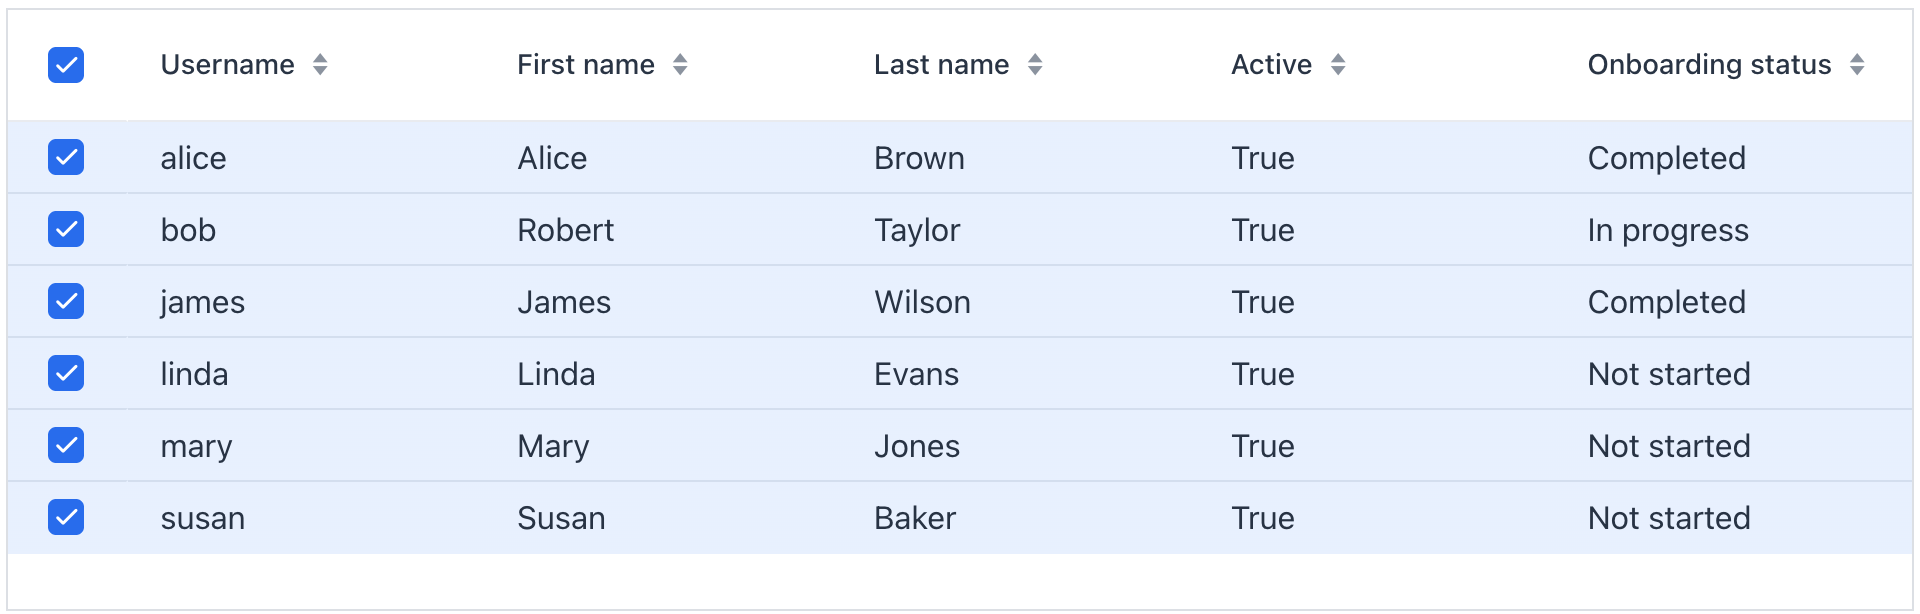Uncheck mary's row selection
The image size is (1920, 614).
pyautogui.click(x=65, y=445)
